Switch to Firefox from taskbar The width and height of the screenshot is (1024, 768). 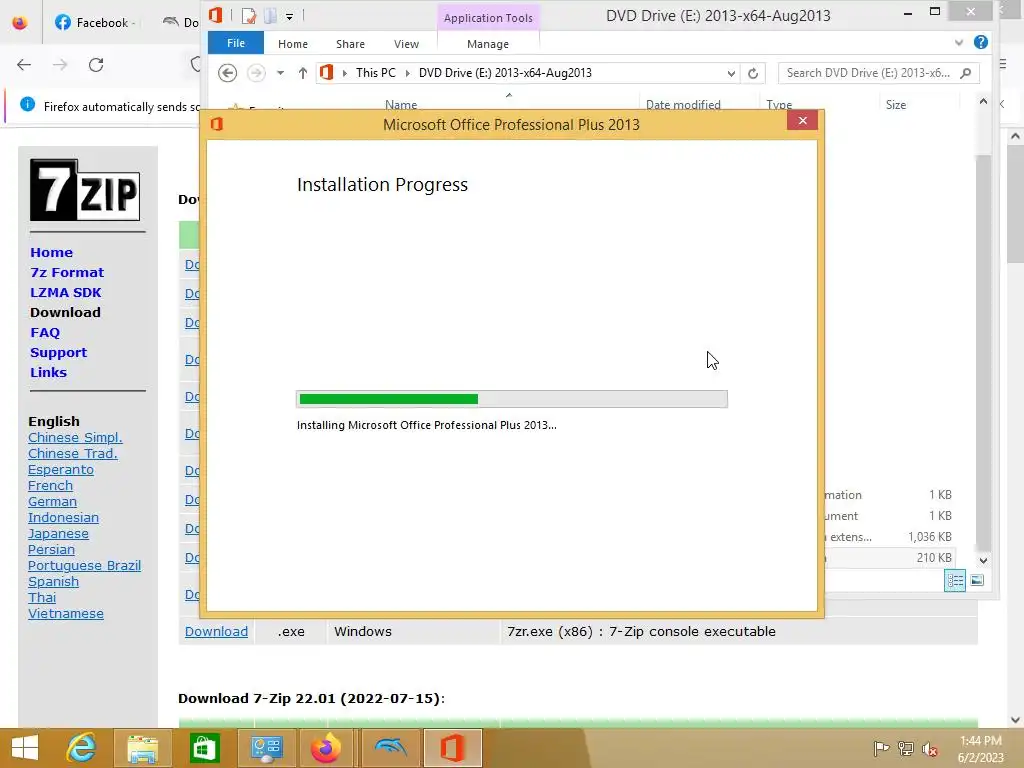click(326, 748)
